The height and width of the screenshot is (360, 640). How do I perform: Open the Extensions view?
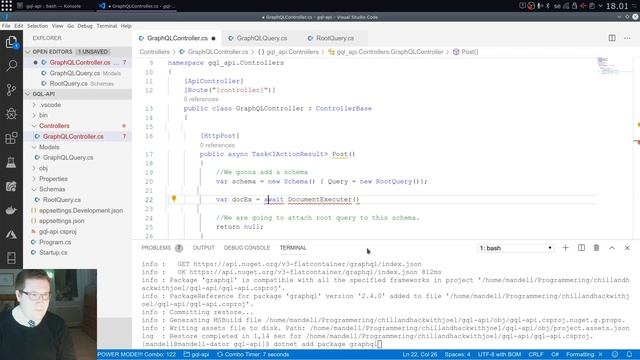click(x=11, y=138)
